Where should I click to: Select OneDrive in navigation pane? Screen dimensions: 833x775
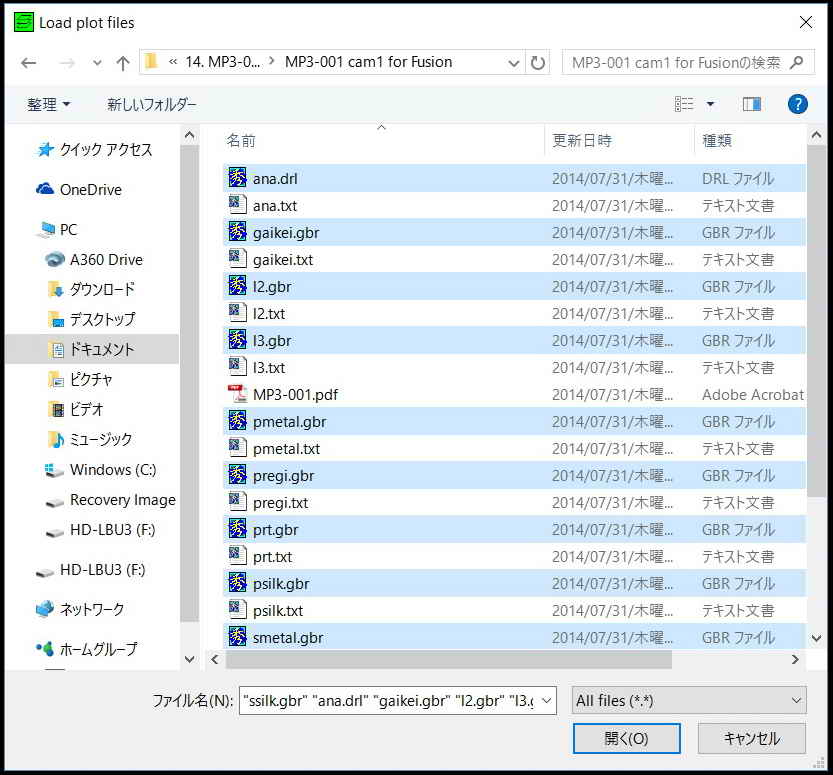90,189
